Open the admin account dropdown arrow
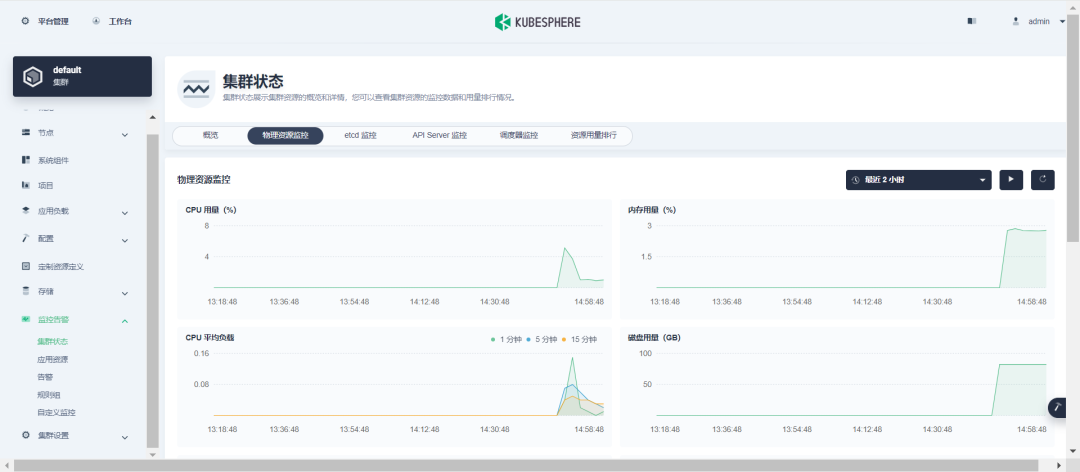The height and width of the screenshot is (472, 1080). point(1062,21)
